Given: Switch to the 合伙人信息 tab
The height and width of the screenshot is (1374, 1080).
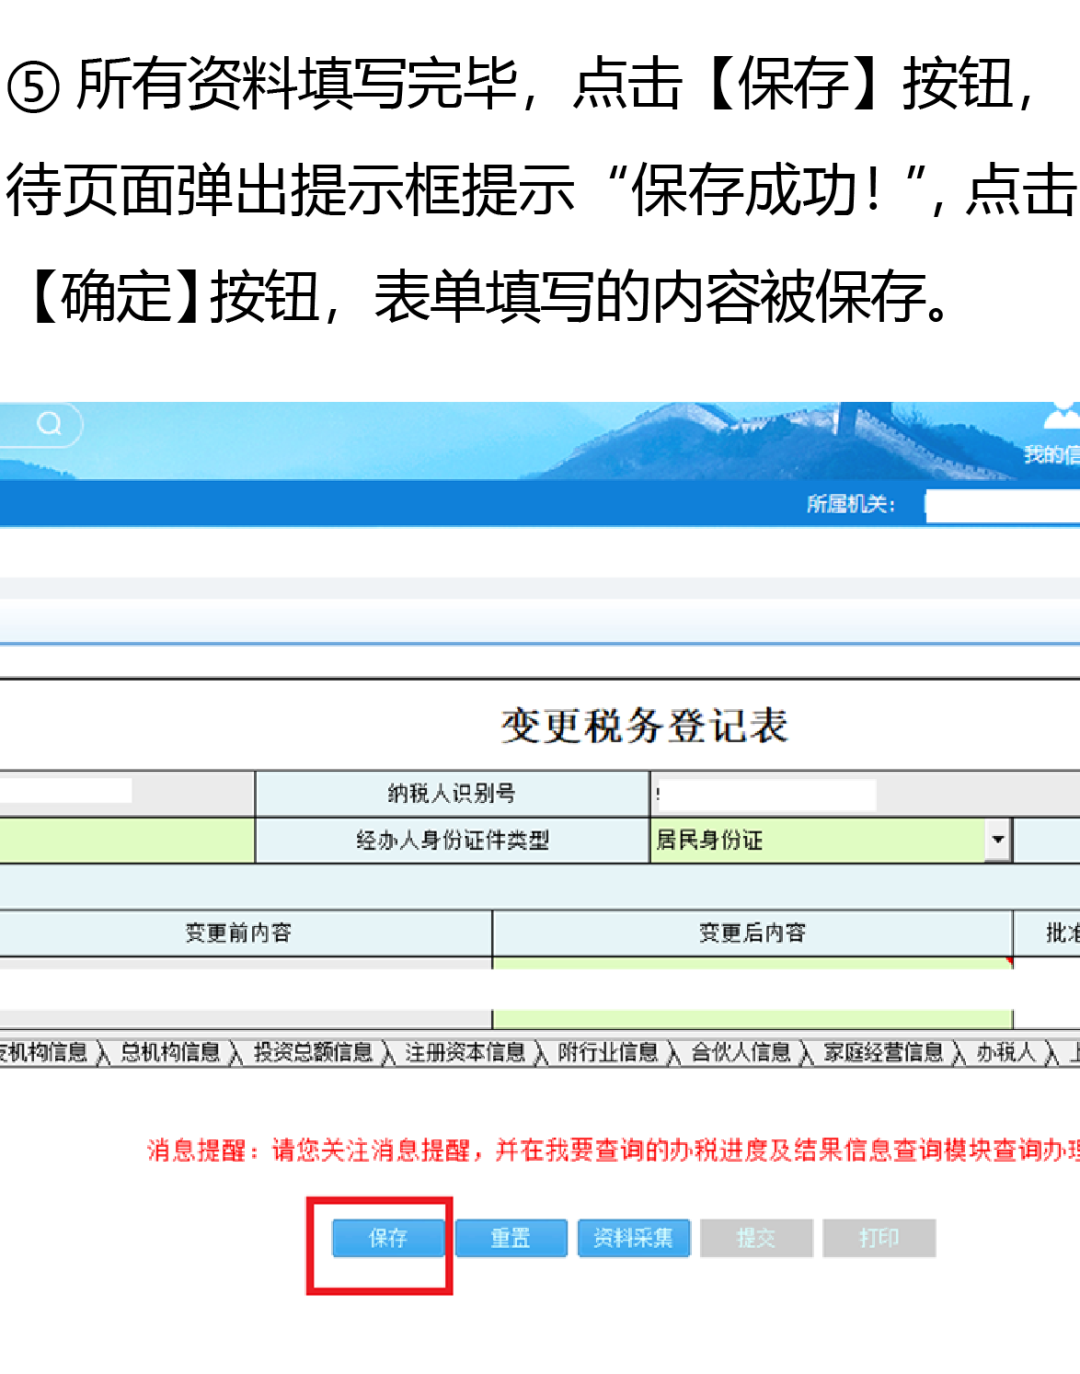Looking at the screenshot, I should click(x=740, y=1052).
